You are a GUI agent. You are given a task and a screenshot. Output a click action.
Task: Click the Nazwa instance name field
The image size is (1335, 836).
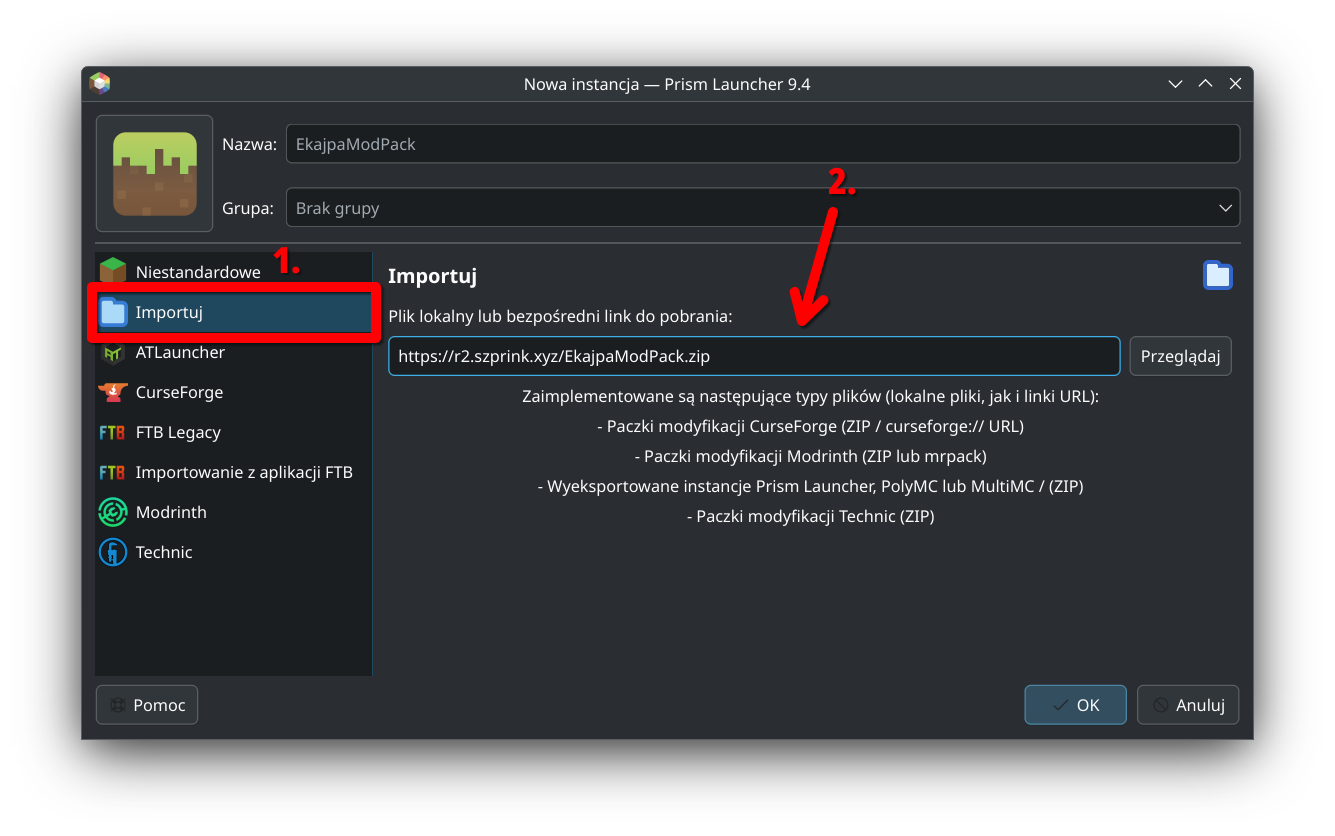(762, 144)
